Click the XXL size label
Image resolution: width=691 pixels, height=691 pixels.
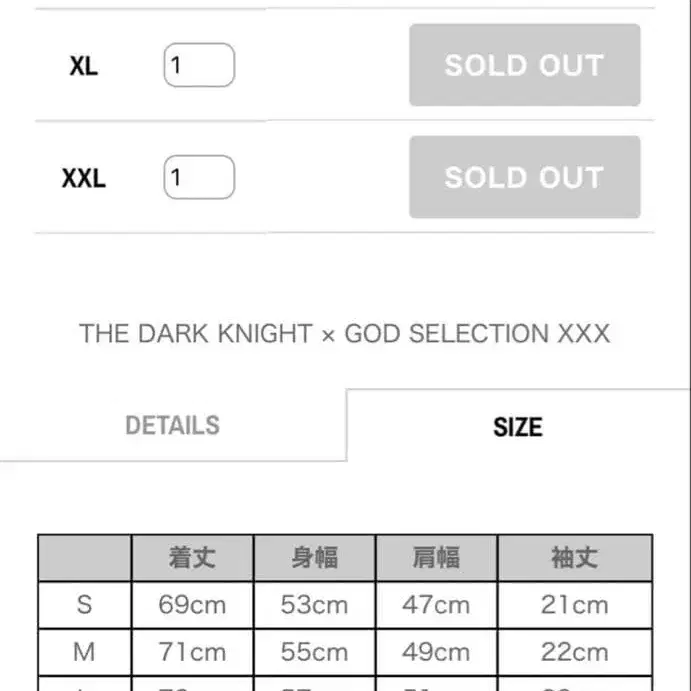84,179
